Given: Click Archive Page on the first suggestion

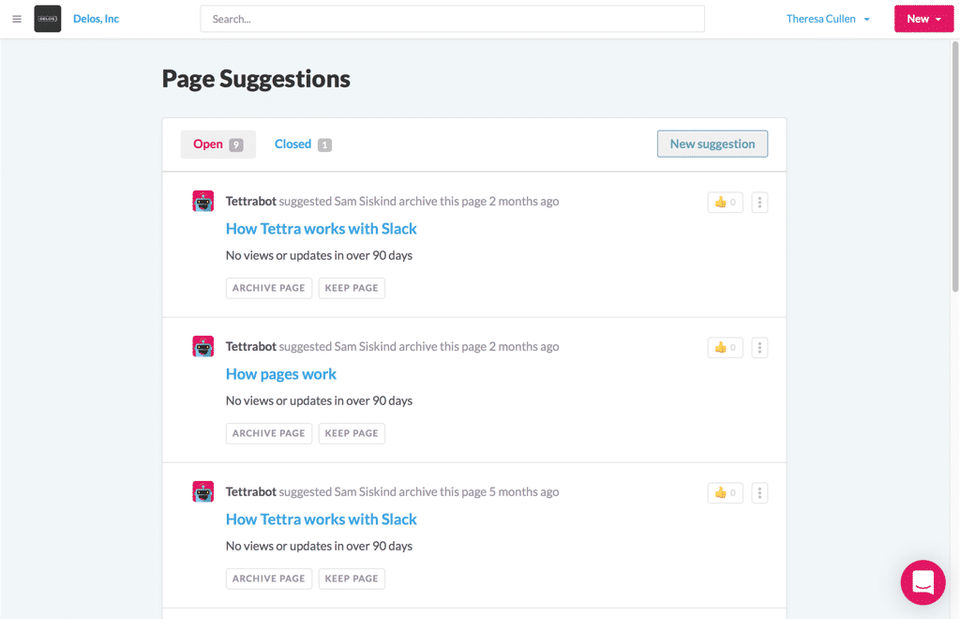Looking at the screenshot, I should (x=269, y=288).
